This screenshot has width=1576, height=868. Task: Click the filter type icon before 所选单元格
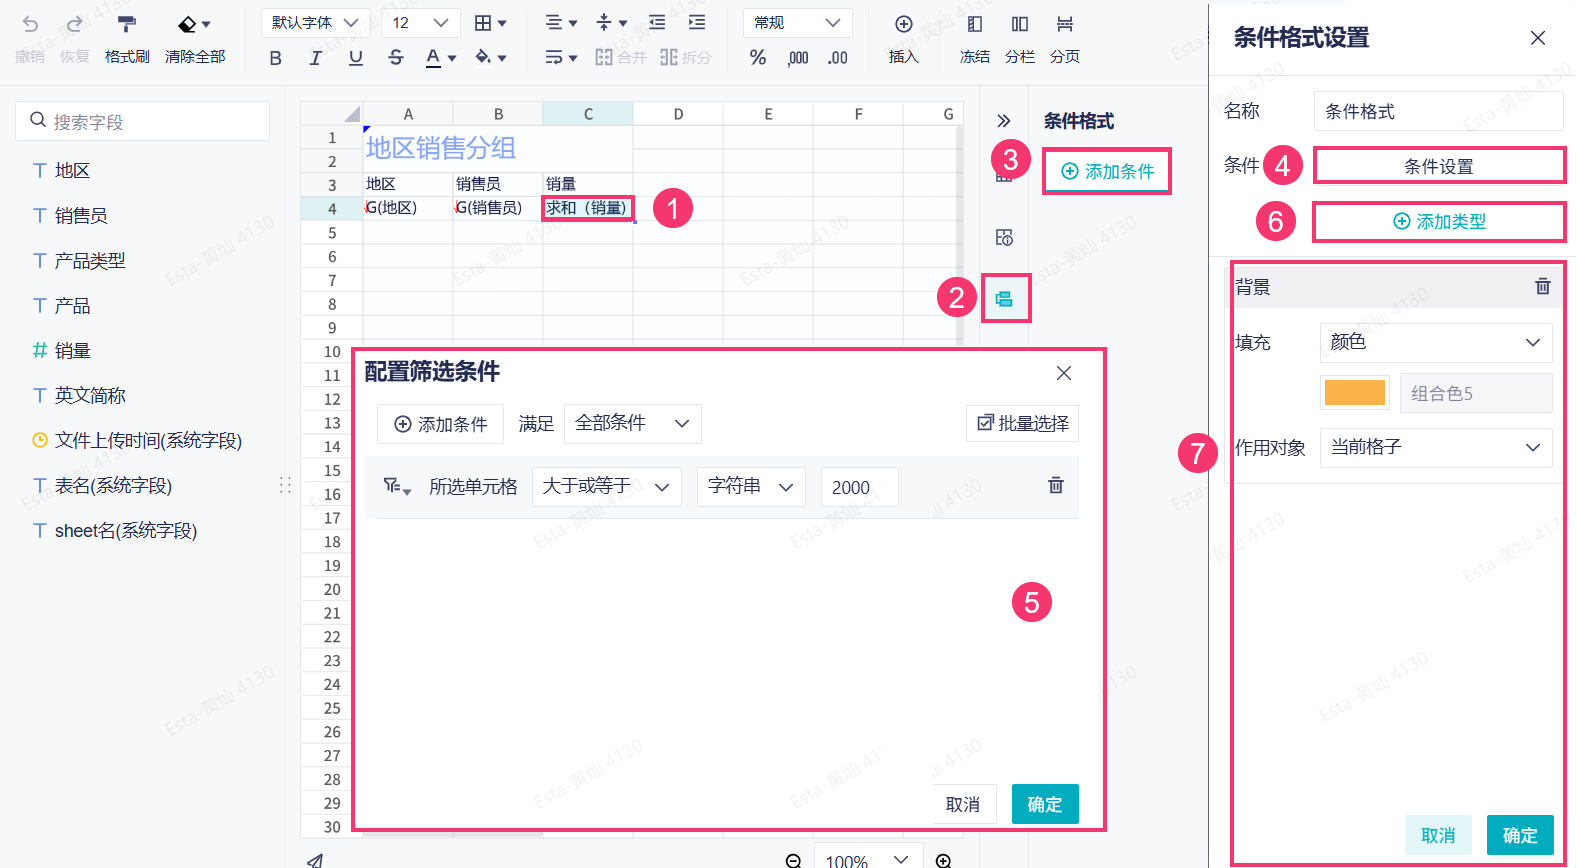[x=397, y=487]
